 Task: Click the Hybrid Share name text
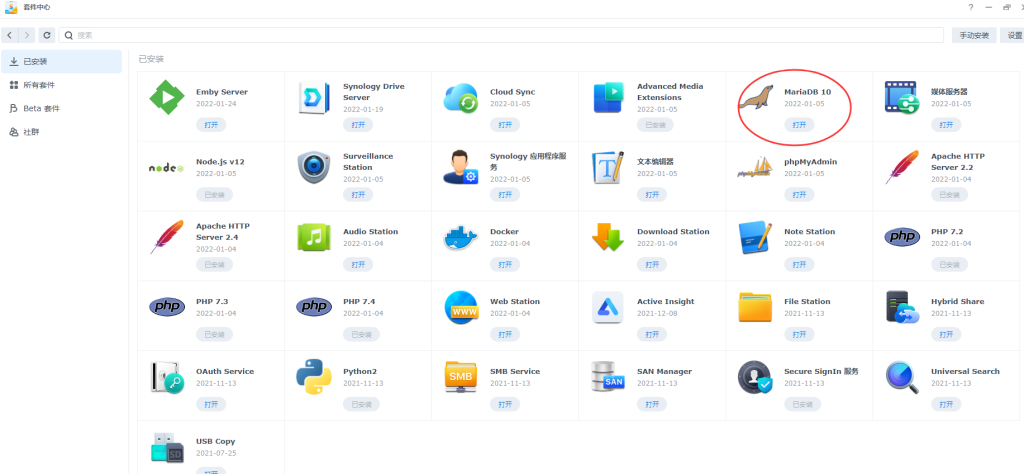coord(957,302)
